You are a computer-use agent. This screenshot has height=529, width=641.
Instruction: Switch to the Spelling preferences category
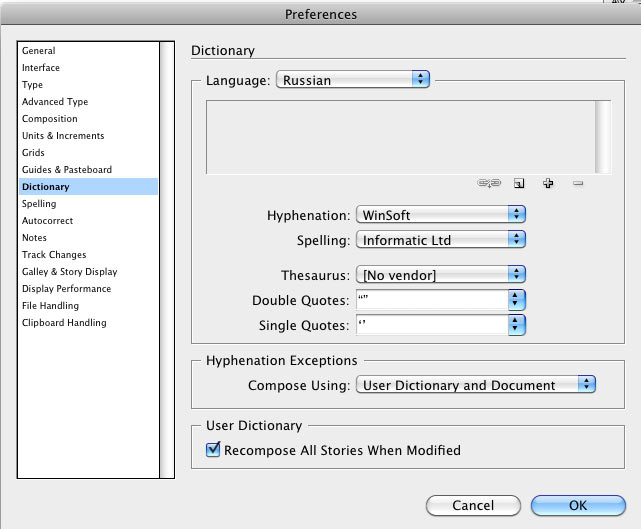click(39, 204)
